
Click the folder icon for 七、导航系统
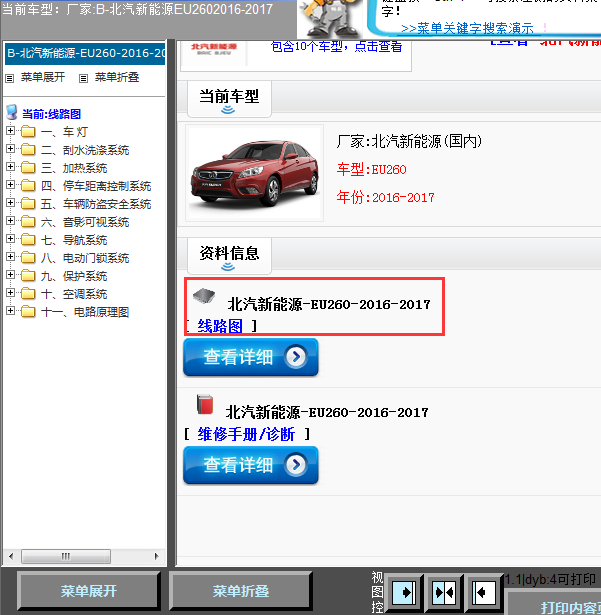(28, 240)
